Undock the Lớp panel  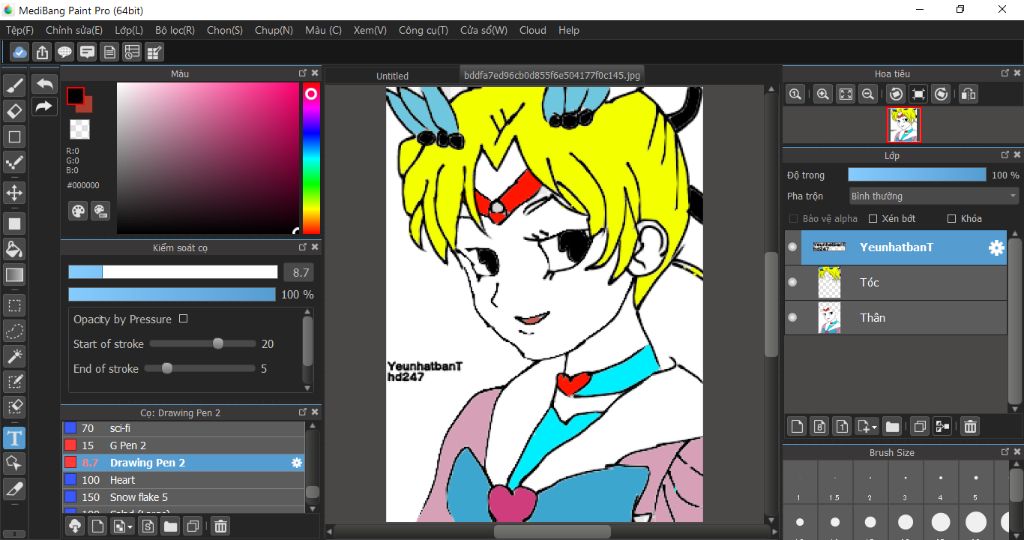[x=1005, y=155]
